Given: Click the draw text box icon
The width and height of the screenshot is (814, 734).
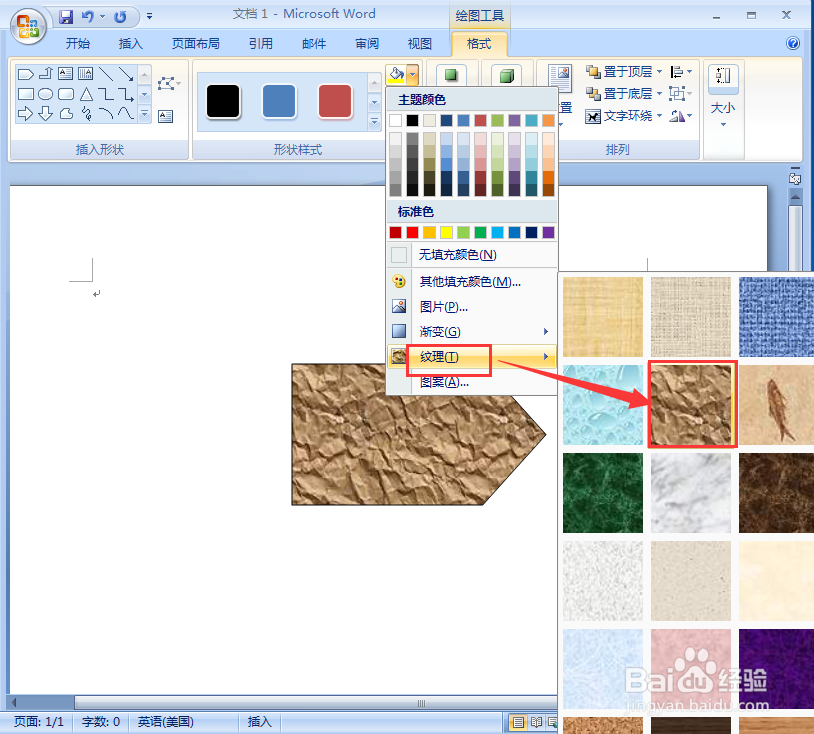Looking at the screenshot, I should 166,116.
